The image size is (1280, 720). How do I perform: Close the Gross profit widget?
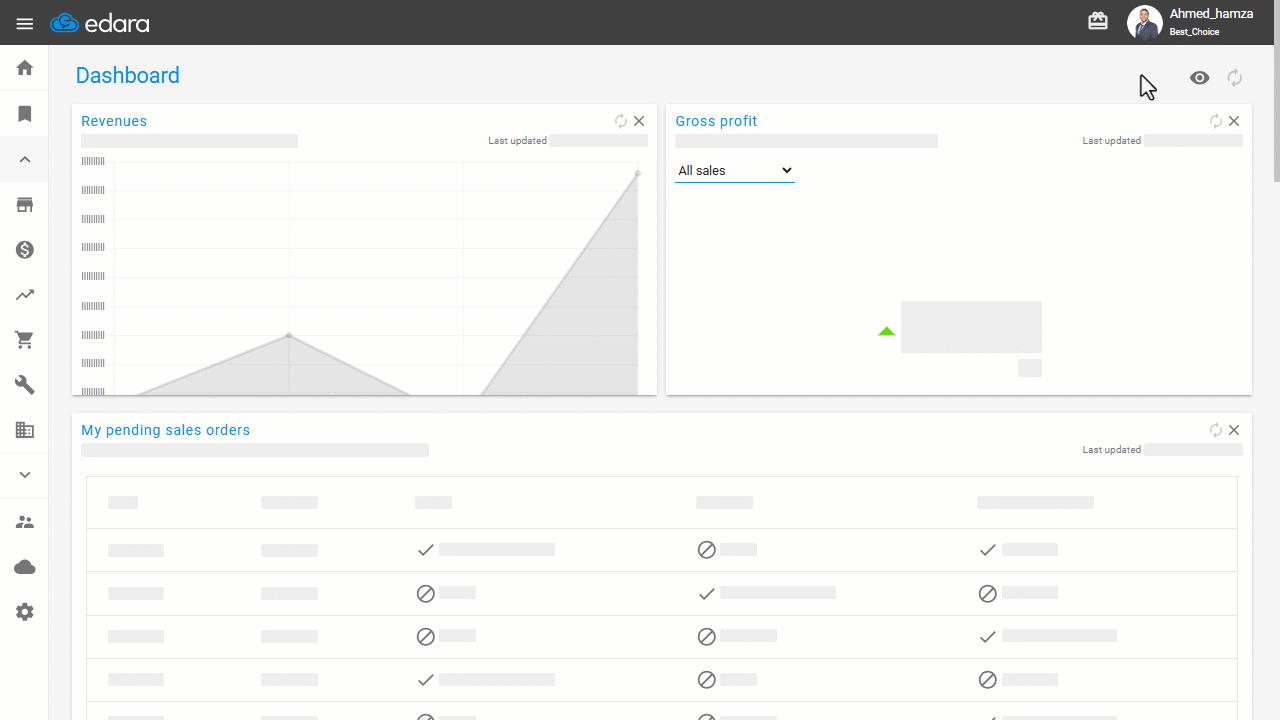1234,121
